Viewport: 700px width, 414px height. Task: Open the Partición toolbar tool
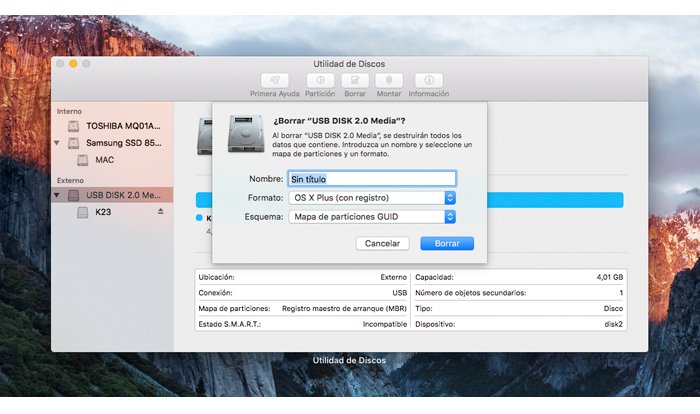[x=320, y=80]
